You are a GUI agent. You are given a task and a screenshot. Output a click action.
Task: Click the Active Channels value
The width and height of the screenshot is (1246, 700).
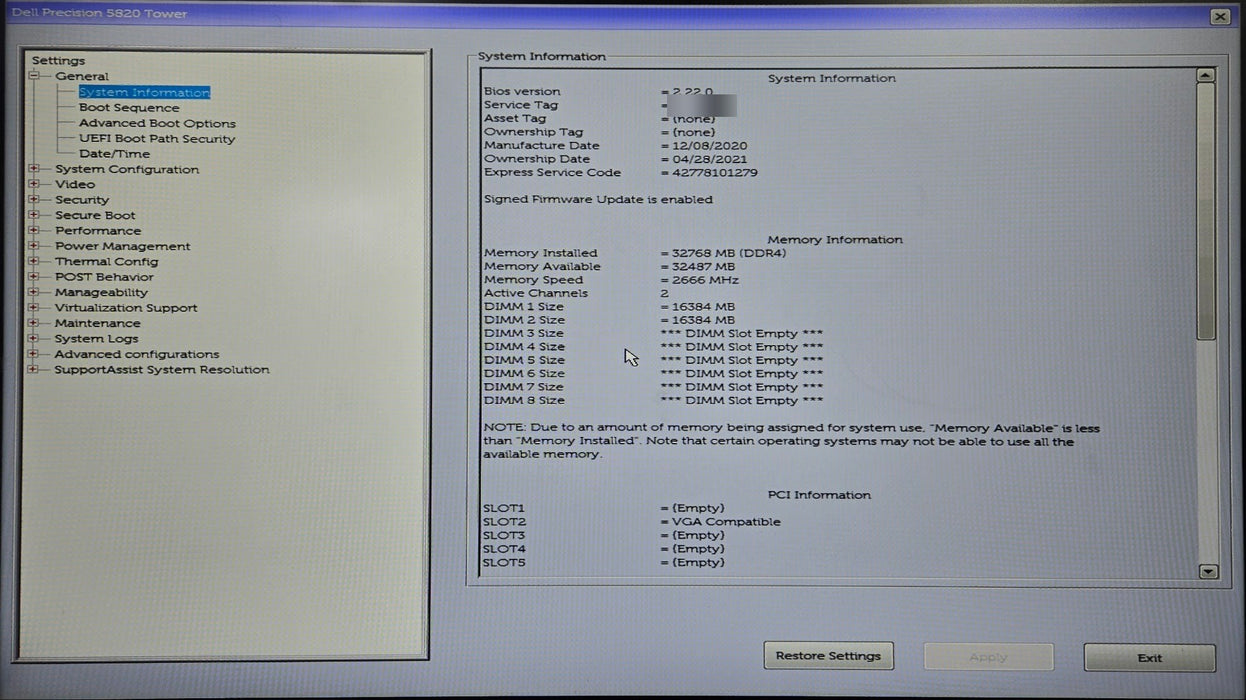(665, 294)
